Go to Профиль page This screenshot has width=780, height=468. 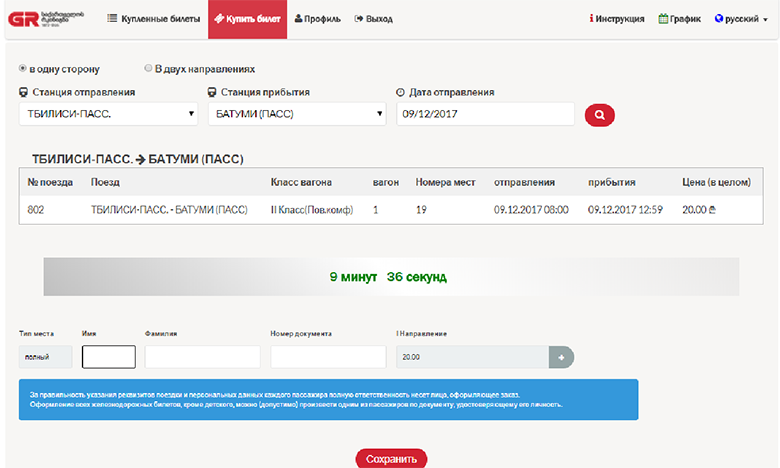pos(317,19)
